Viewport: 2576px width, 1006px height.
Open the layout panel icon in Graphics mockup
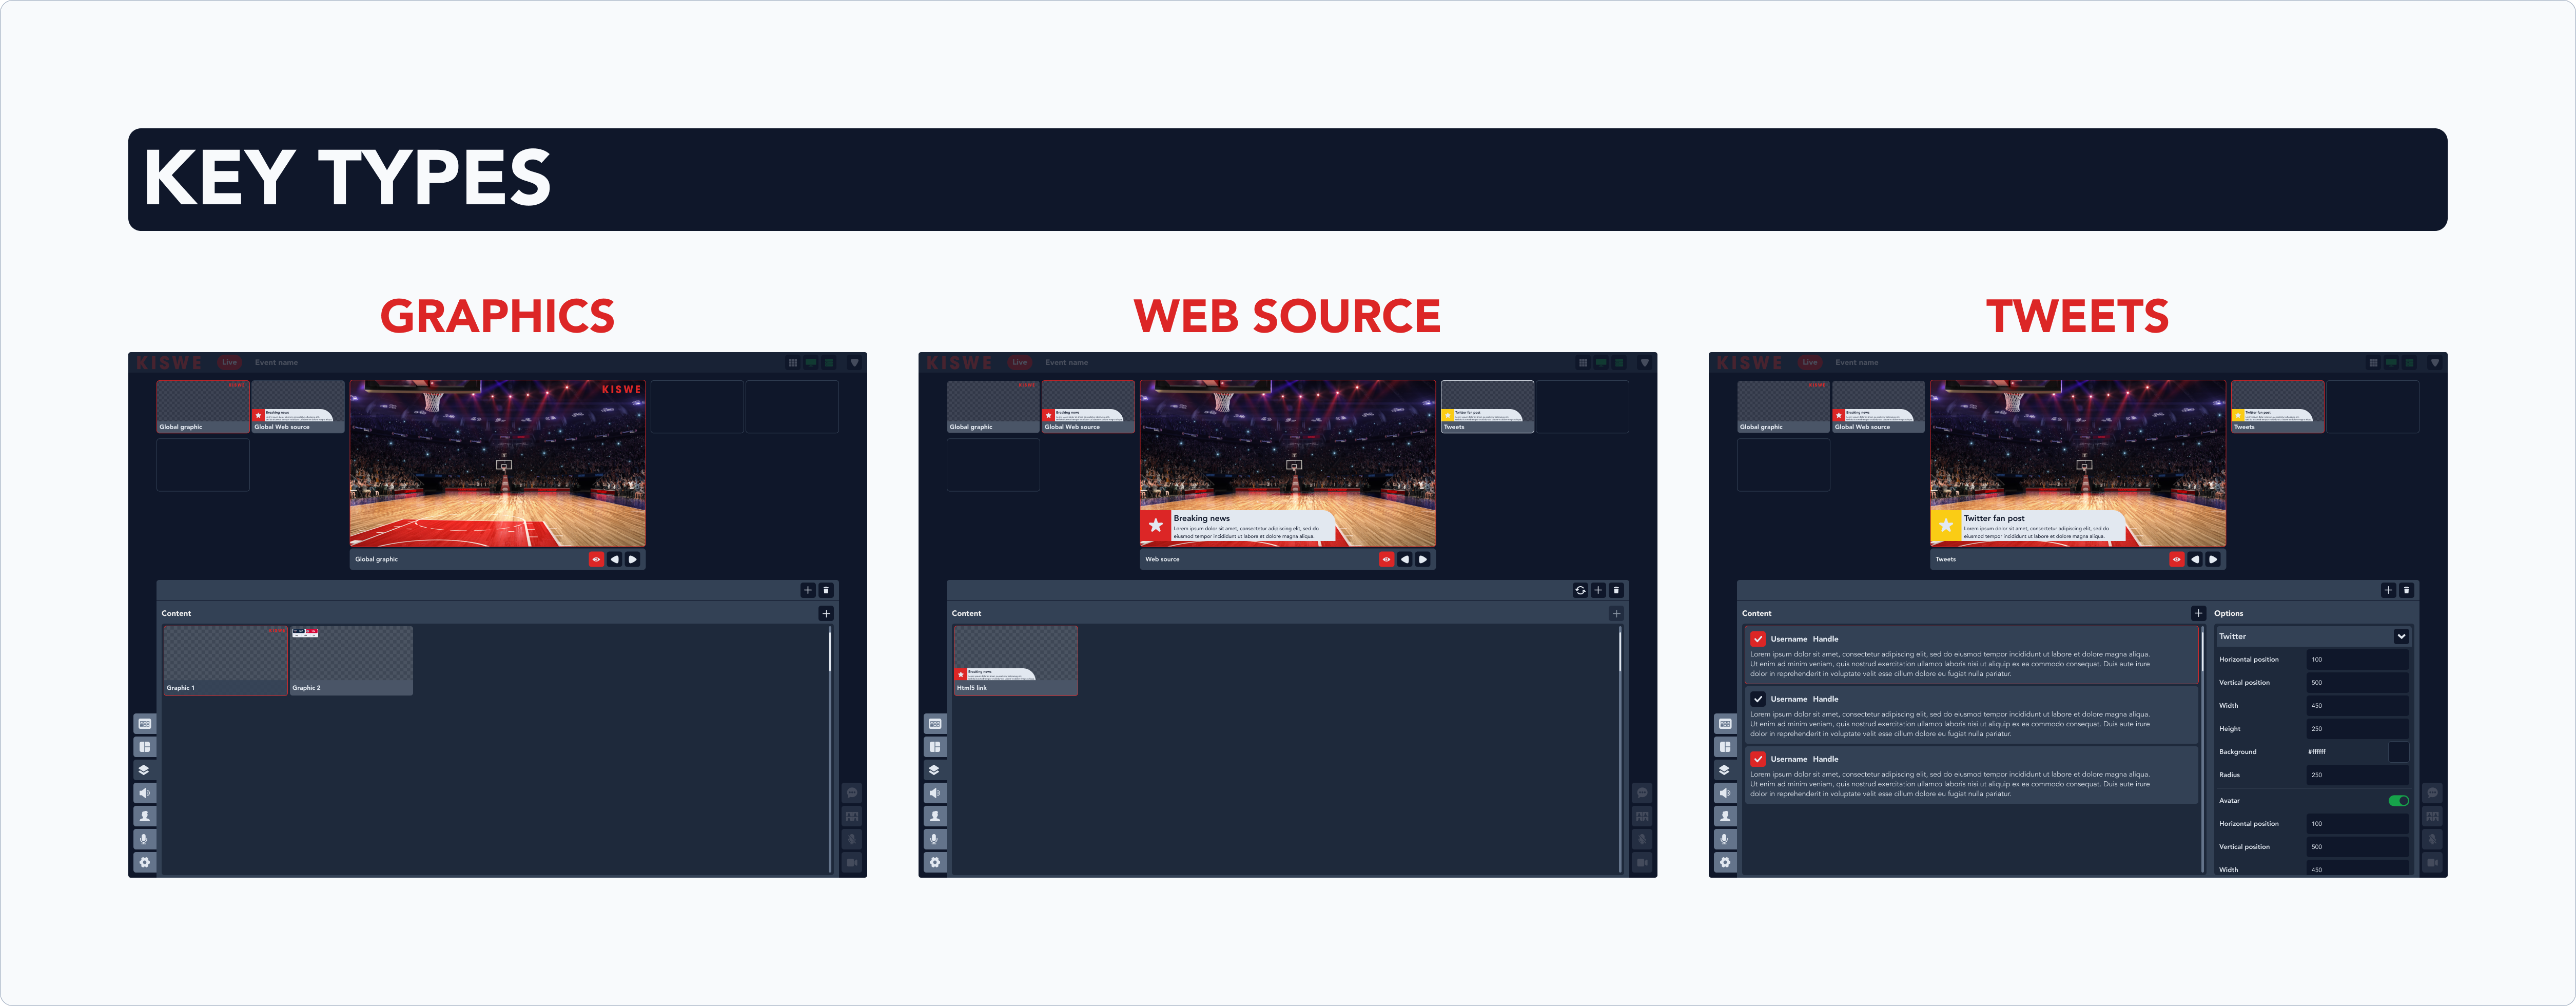click(x=145, y=747)
